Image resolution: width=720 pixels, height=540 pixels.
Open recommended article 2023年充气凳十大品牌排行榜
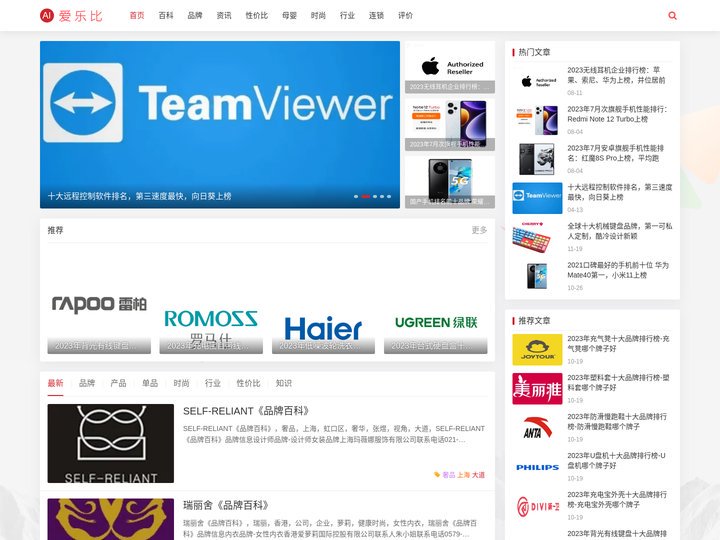pos(619,343)
